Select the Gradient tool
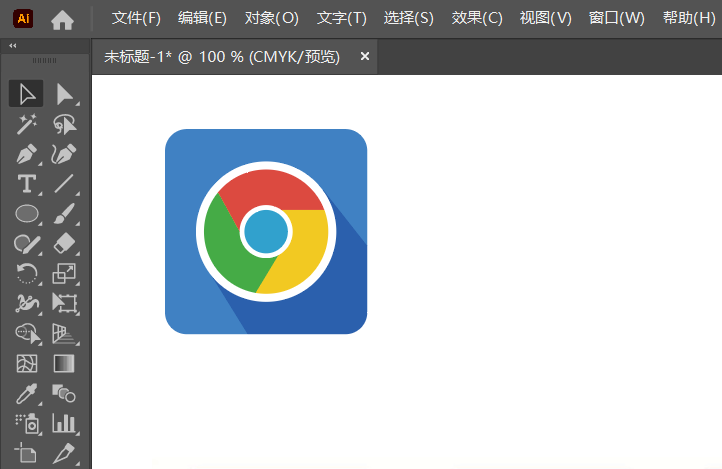The height and width of the screenshot is (469, 722). pos(64,364)
